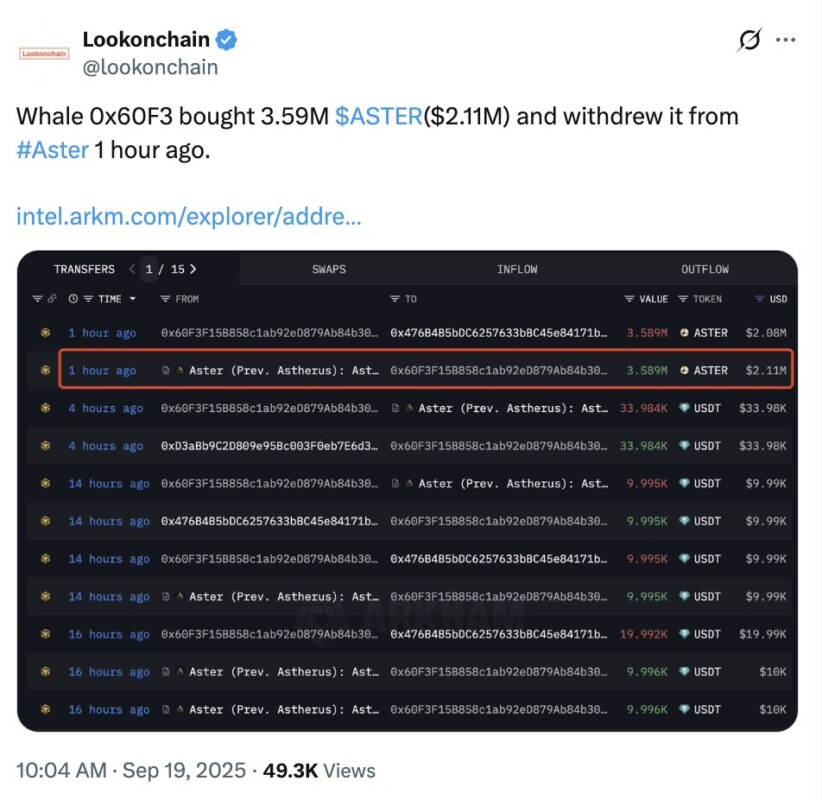Click the filter icon on the TOKEN column
The height and width of the screenshot is (800, 822).
click(x=683, y=299)
